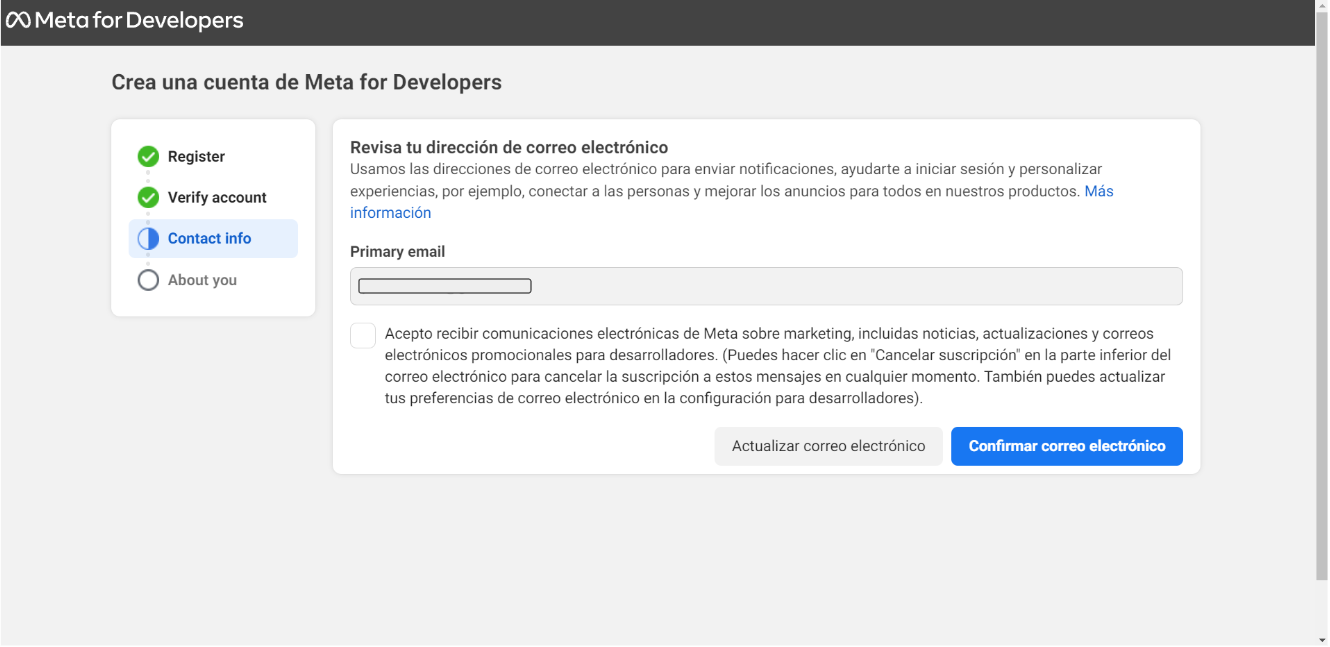Click the scrollbar up arrow
Image resolution: width=1330 pixels, height=647 pixels.
point(1321,6)
